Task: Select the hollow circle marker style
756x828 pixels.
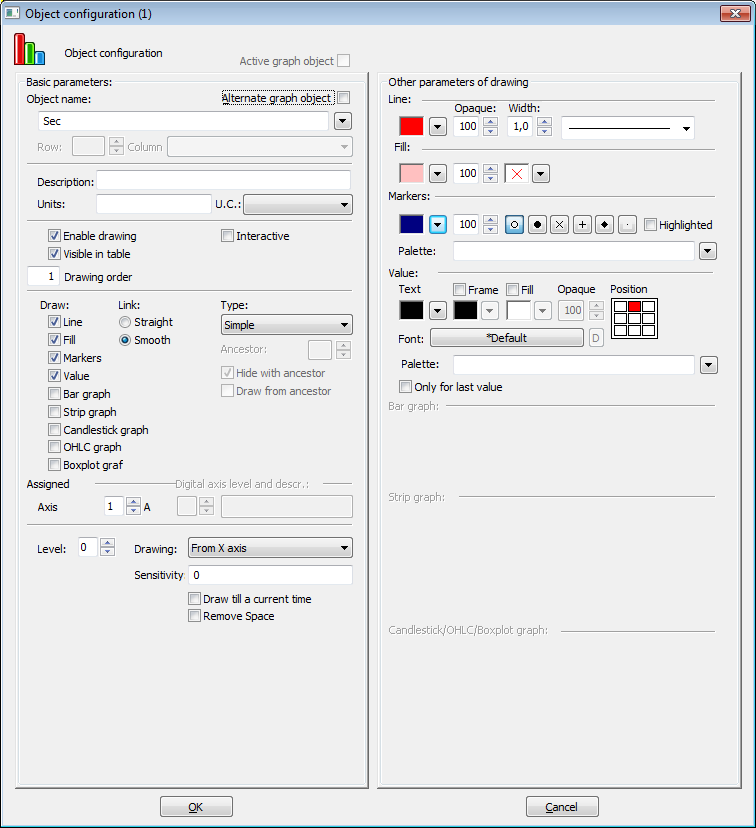Action: 515,225
